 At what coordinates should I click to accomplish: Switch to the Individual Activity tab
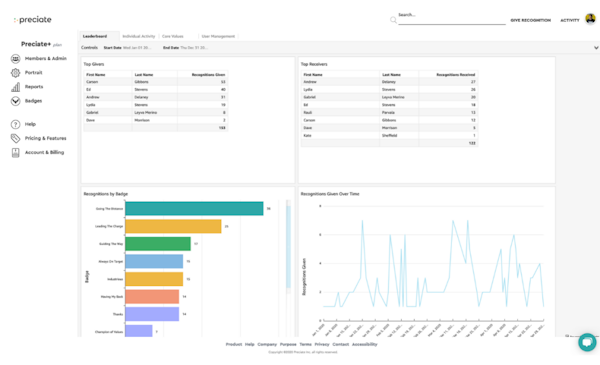click(139, 36)
